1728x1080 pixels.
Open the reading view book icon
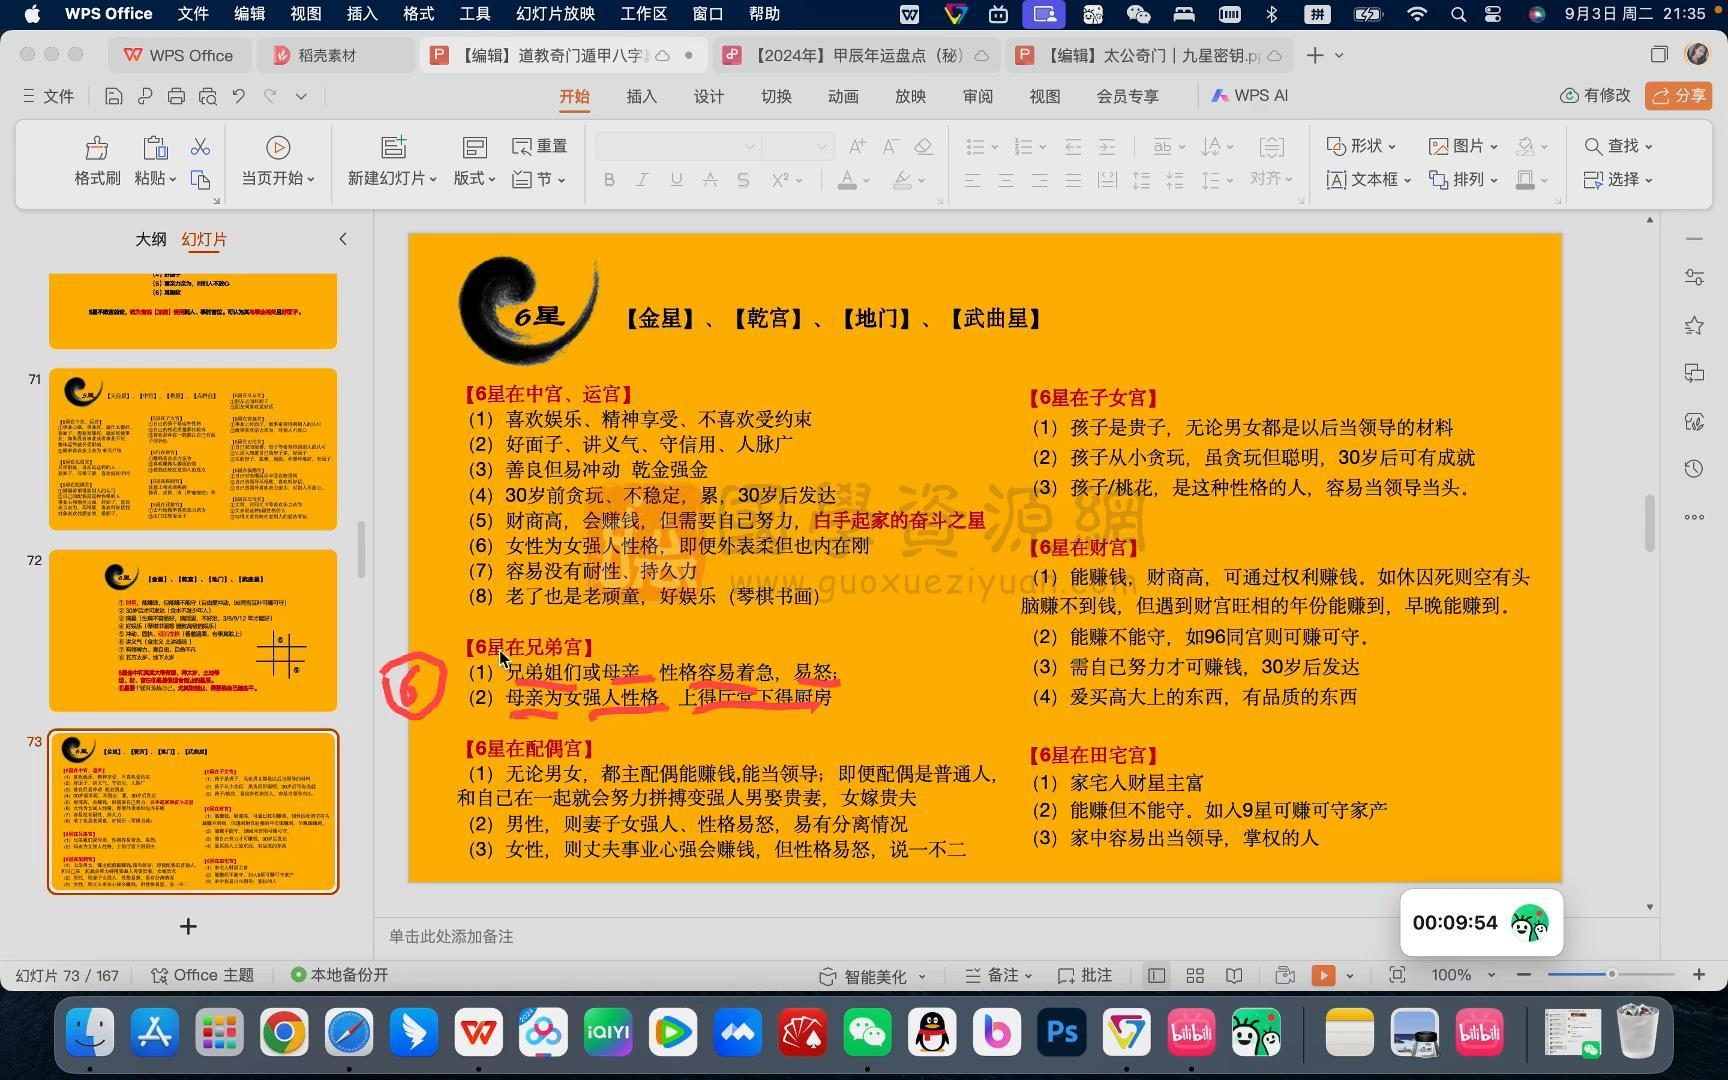[1234, 975]
